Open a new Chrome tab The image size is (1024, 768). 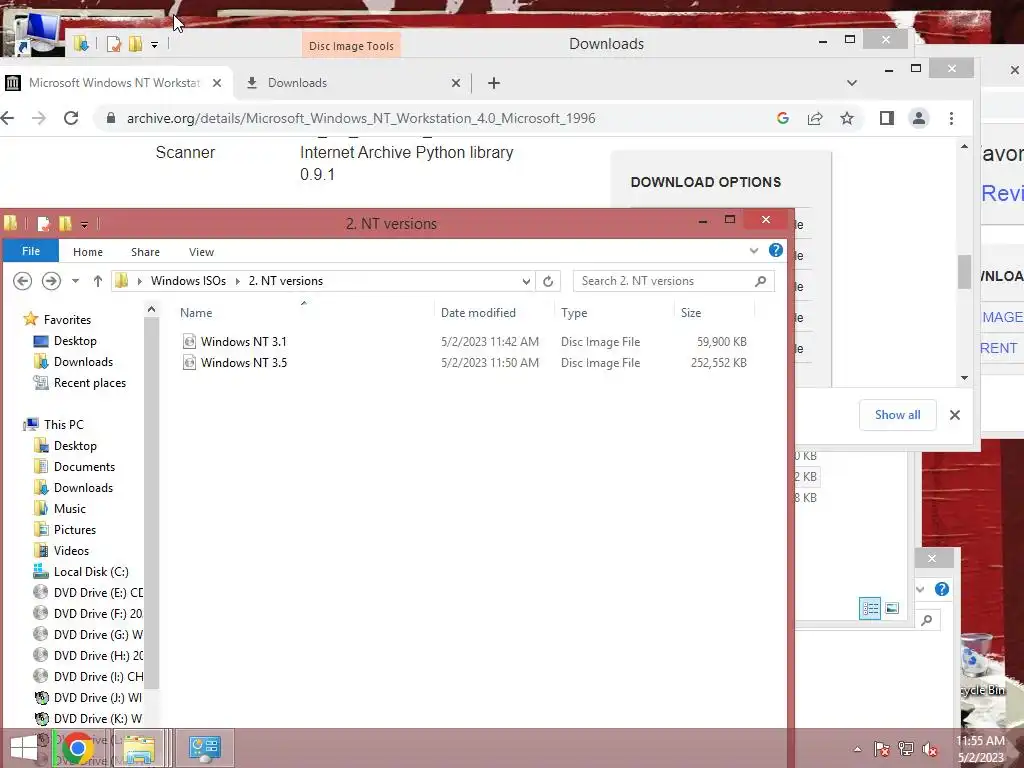494,83
